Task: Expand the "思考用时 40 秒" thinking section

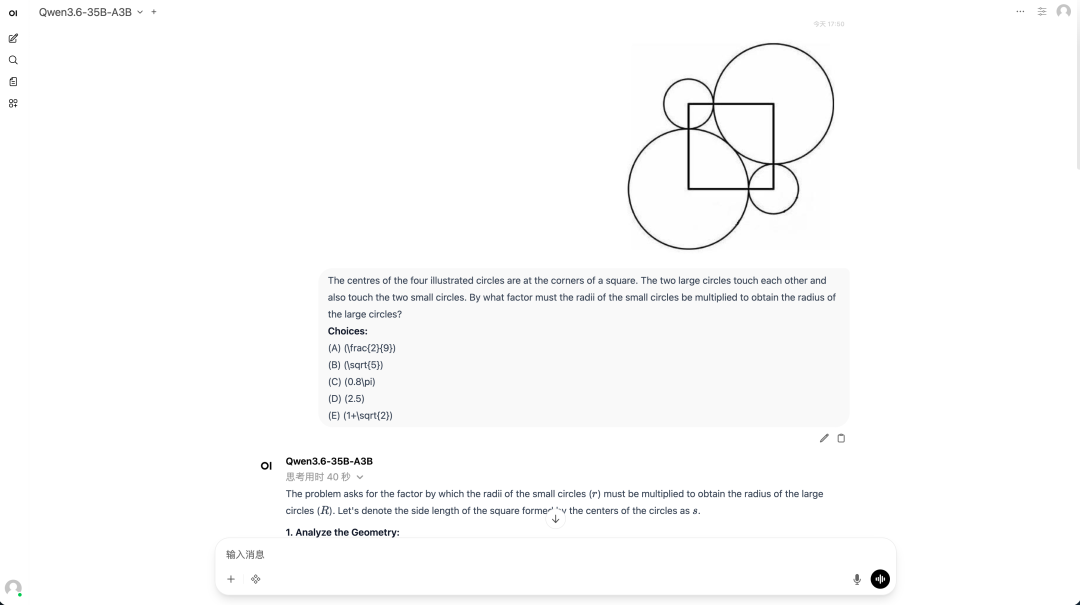Action: coord(324,477)
